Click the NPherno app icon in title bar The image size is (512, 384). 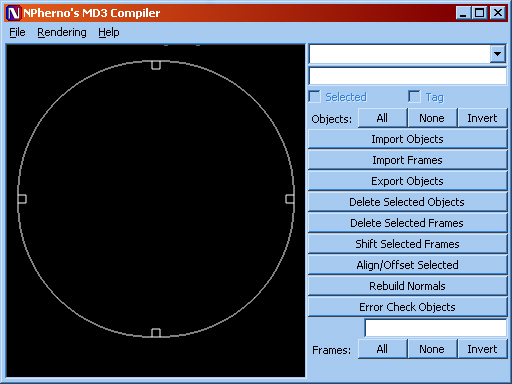click(x=14, y=13)
